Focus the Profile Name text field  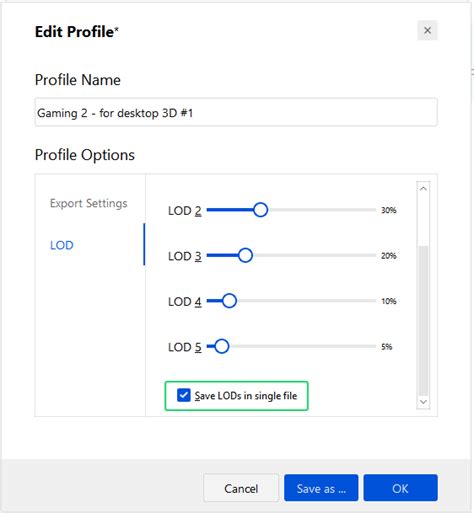tap(236, 112)
